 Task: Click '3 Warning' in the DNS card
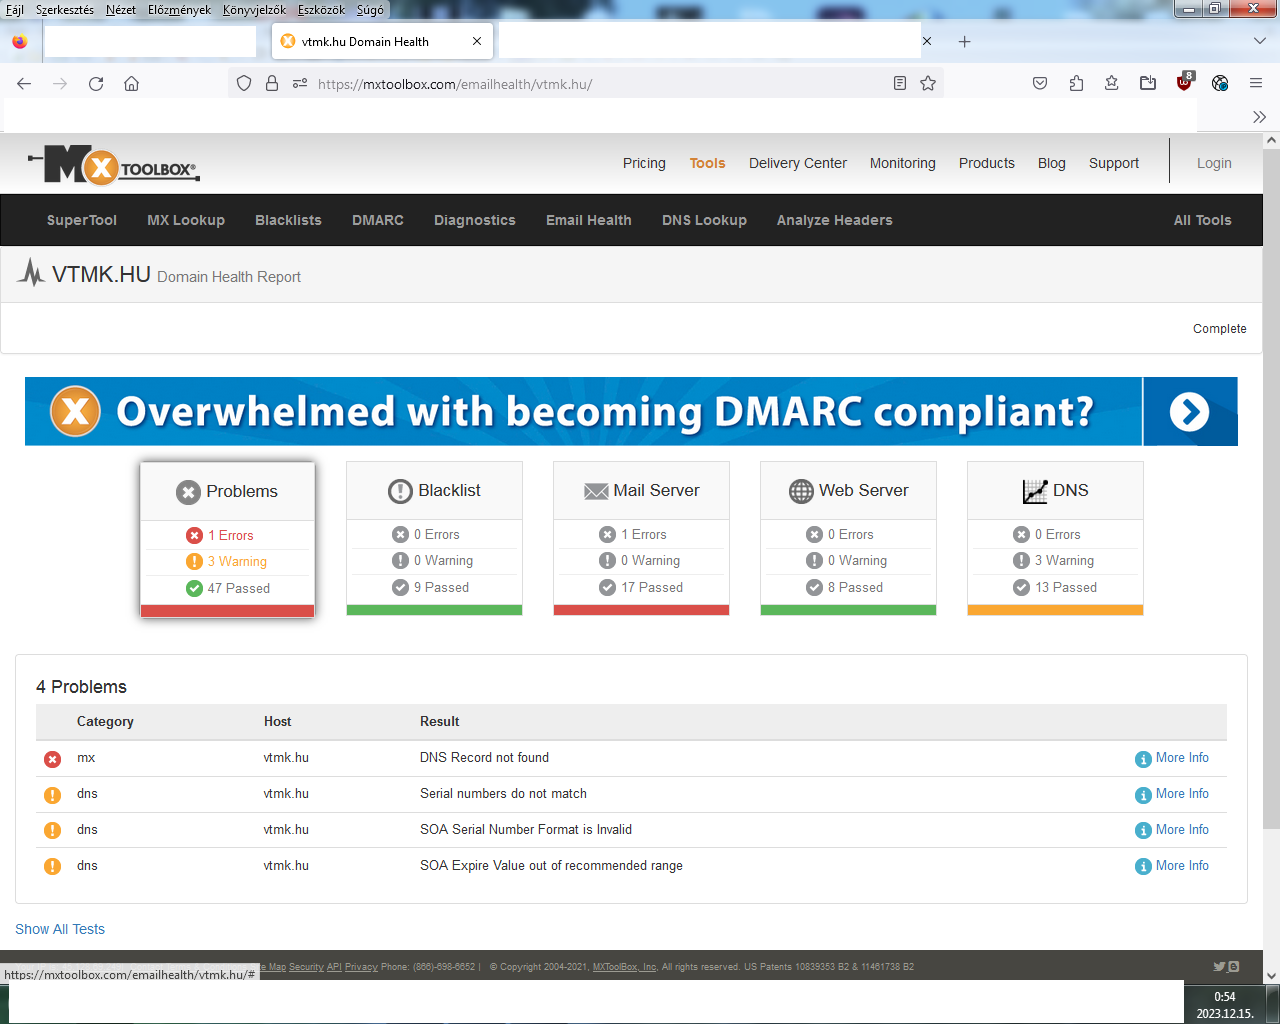[1064, 560]
